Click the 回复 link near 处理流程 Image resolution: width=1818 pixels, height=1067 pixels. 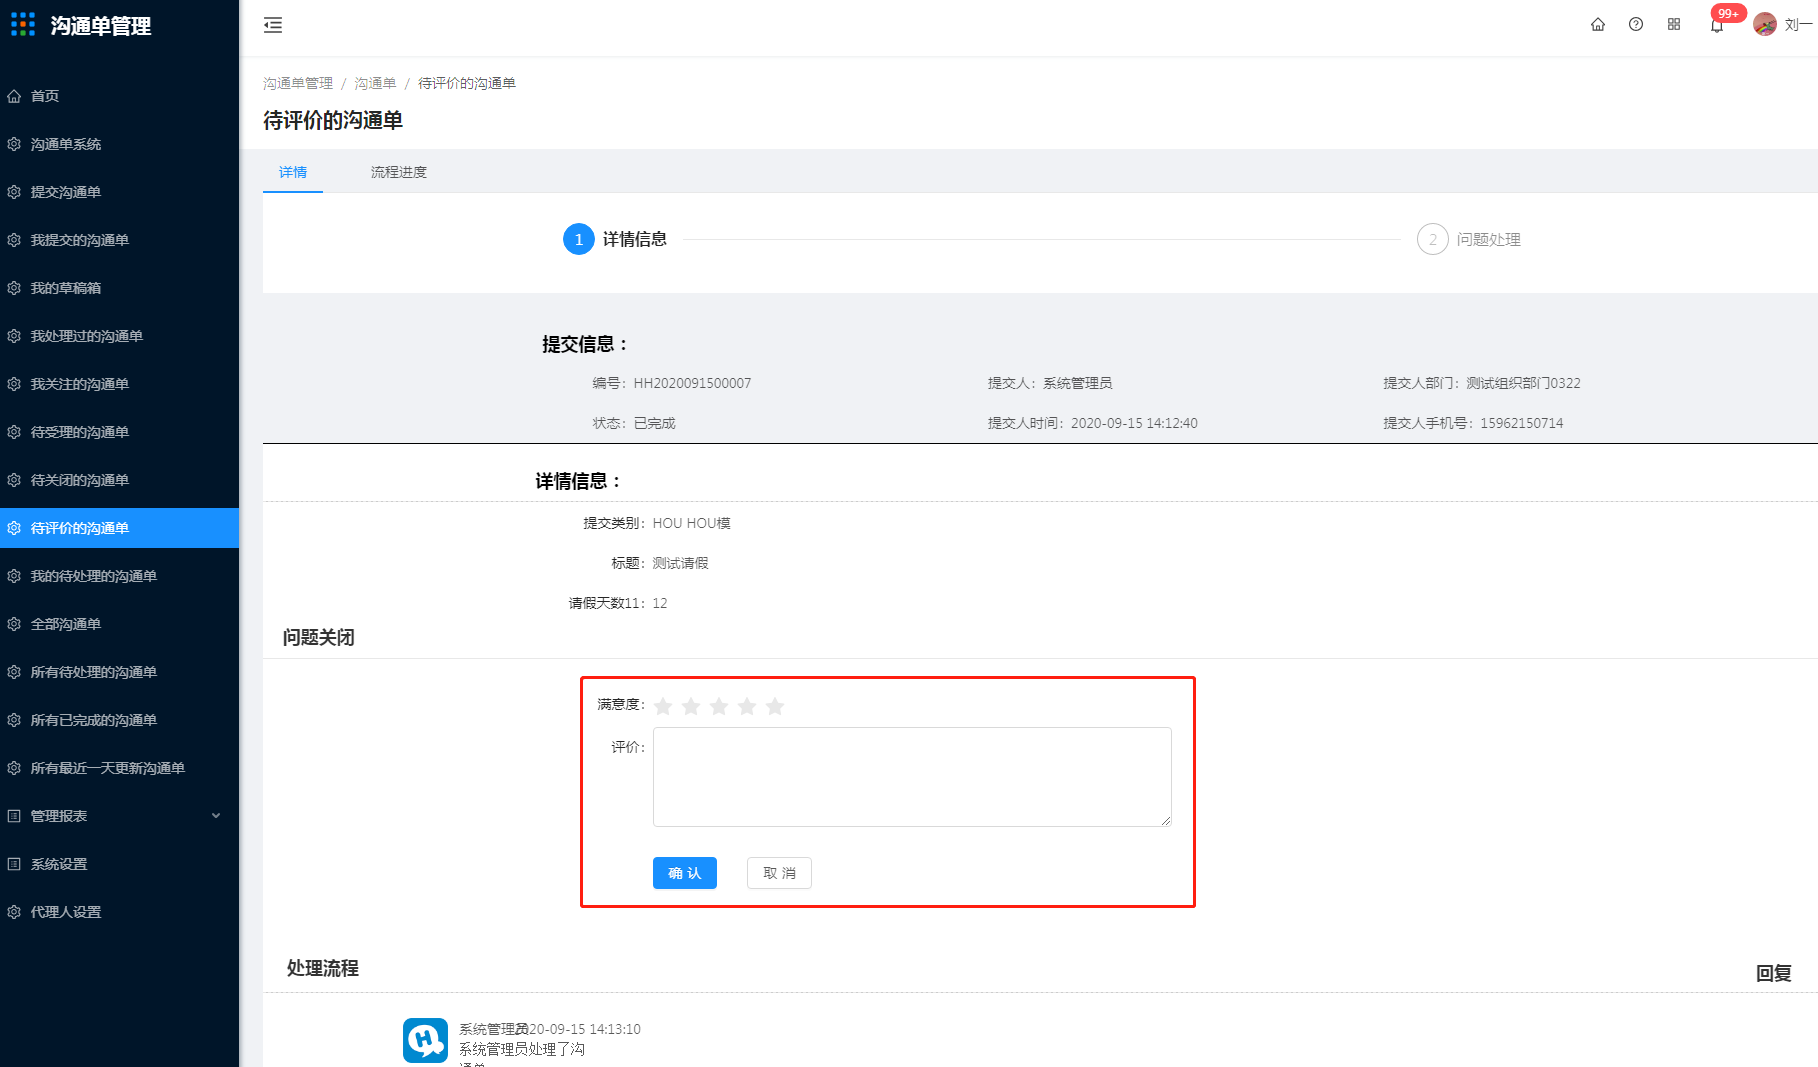[1774, 973]
